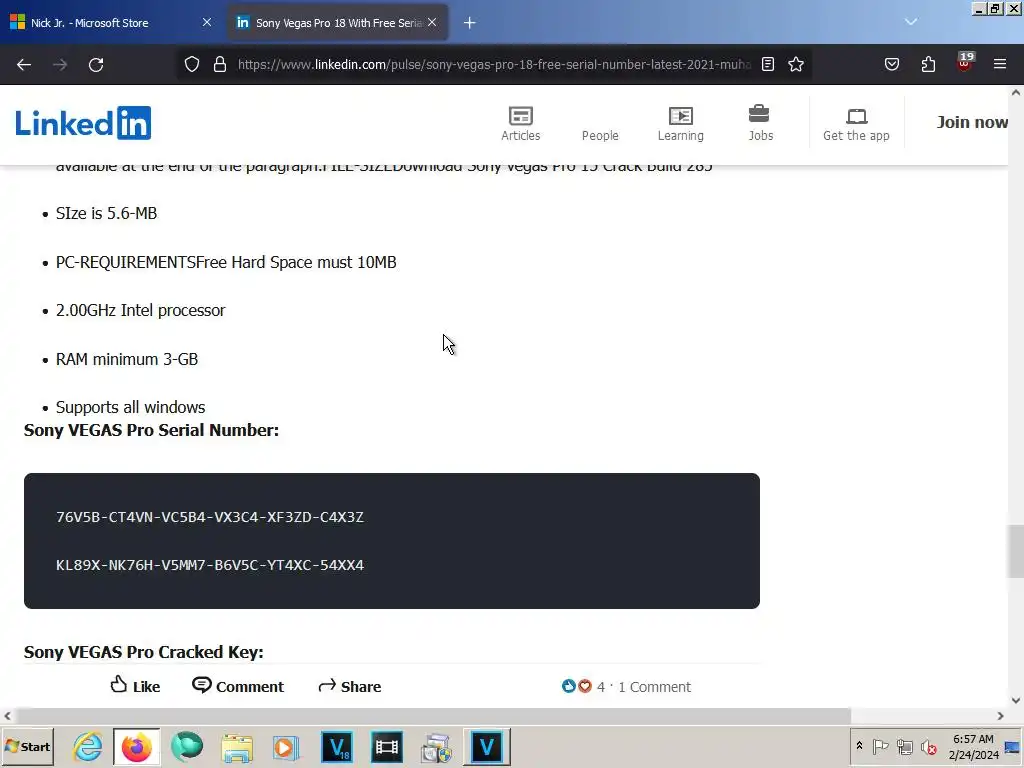The width and height of the screenshot is (1024, 768).
Task: Open Vegas Pro 18 from taskbar
Action: point(337,746)
